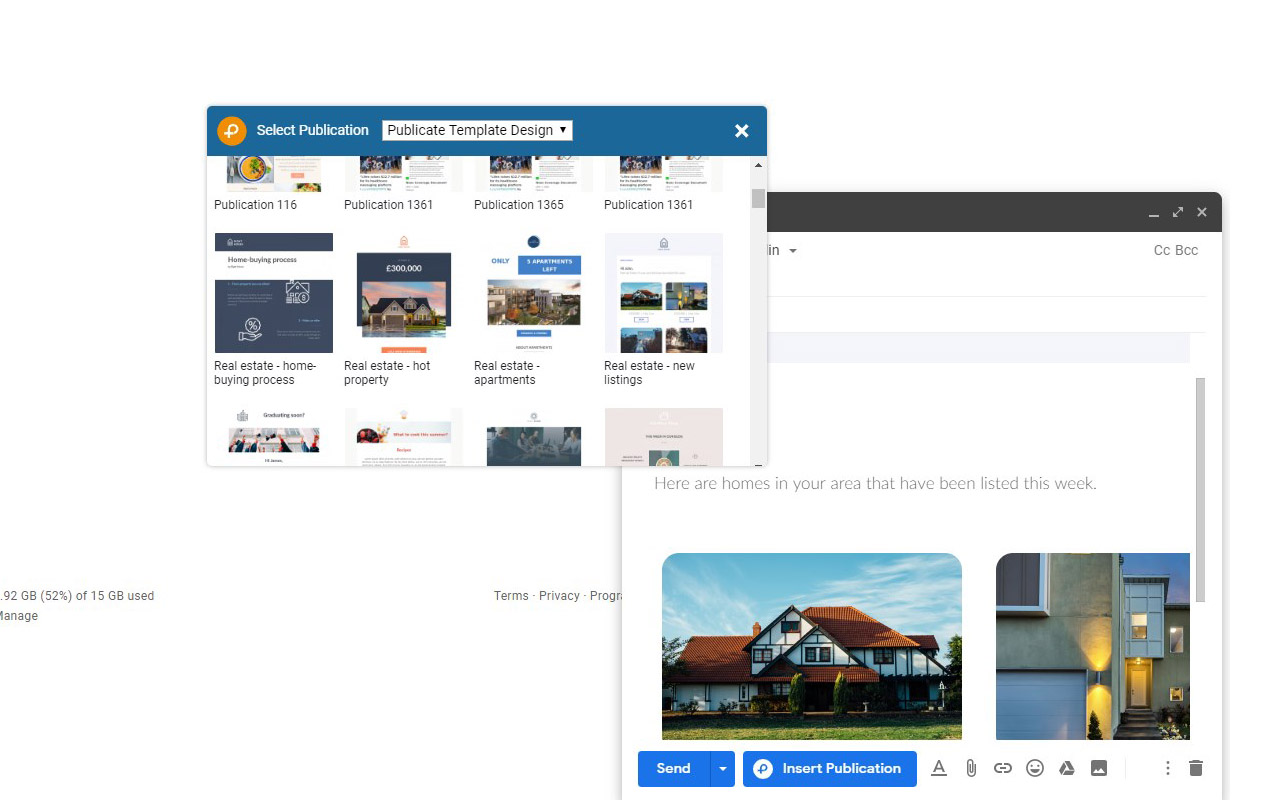This screenshot has width=1280, height=800.
Task: Open text formatting options icon
Action: [x=939, y=768]
